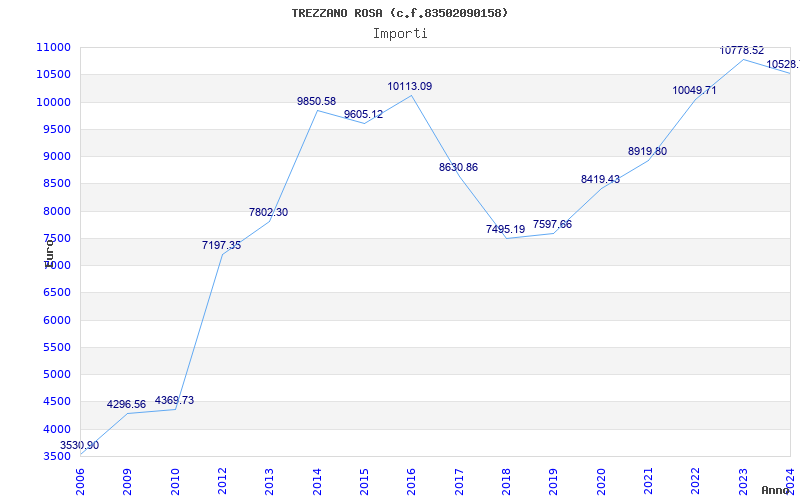The image size is (800, 500).
Task: Click the y-axis value 4500
Action: (x=57, y=402)
